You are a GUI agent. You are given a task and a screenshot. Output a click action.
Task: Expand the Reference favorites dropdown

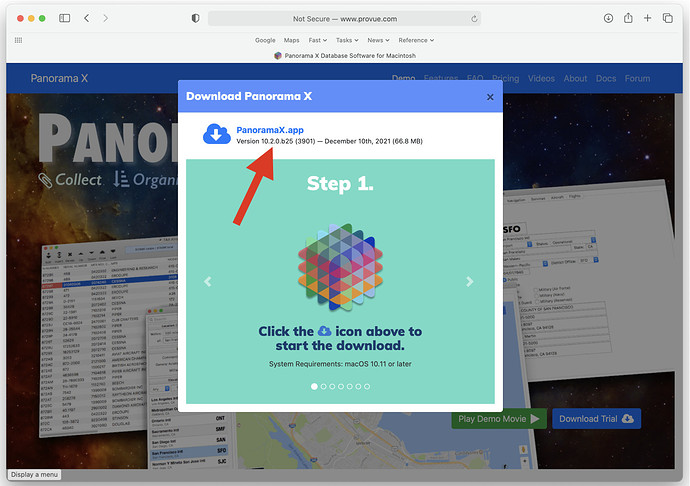tap(416, 40)
